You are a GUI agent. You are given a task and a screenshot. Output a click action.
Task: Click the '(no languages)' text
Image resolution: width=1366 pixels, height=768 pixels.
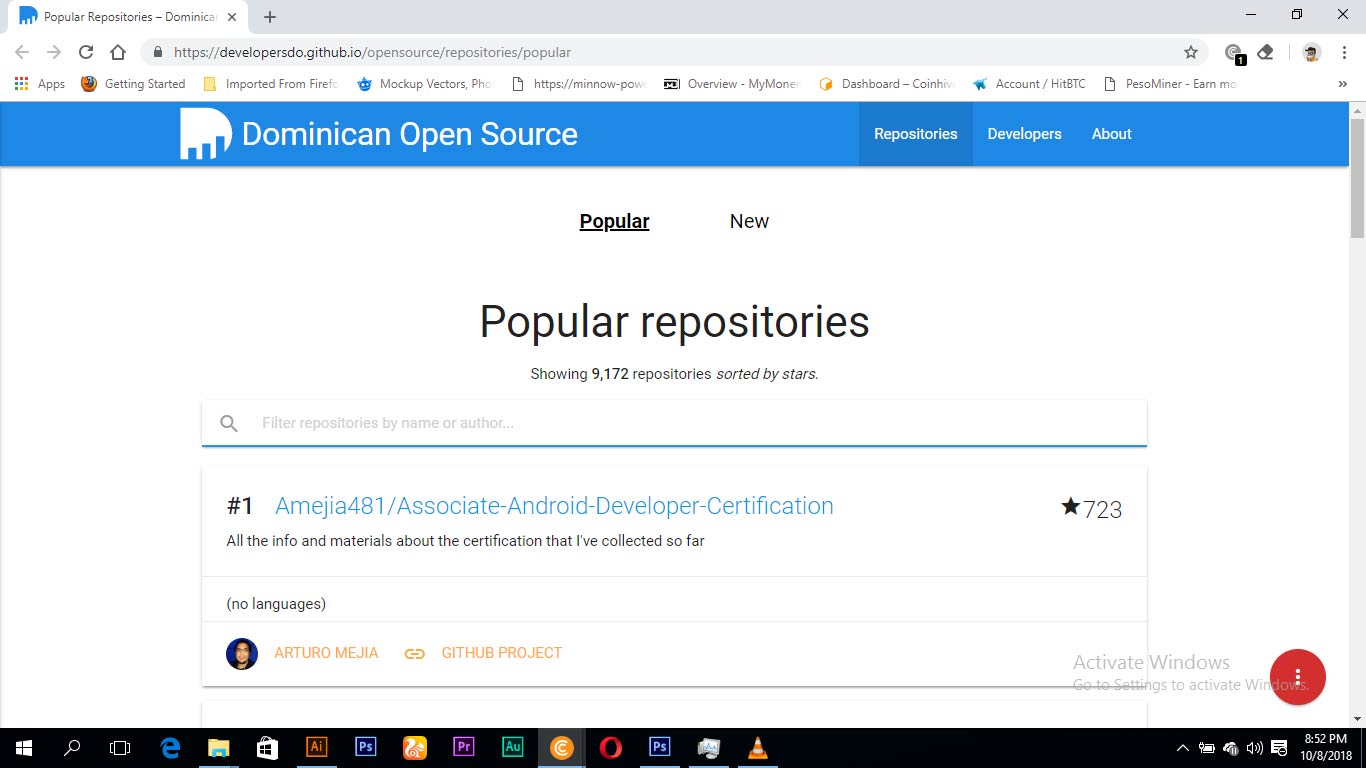click(276, 604)
